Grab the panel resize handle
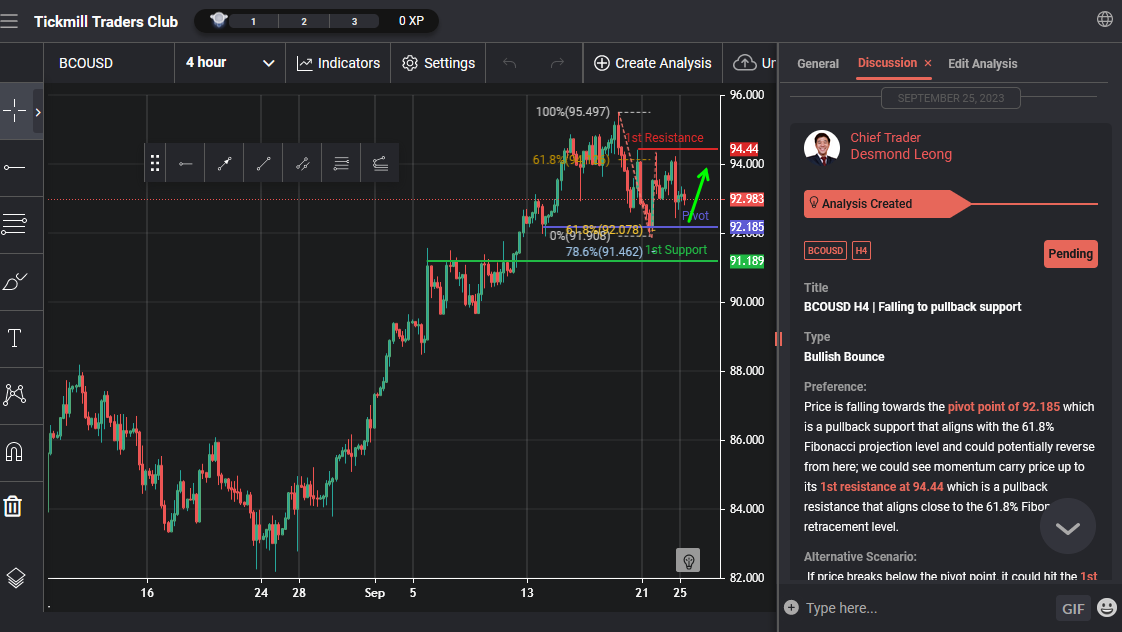The height and width of the screenshot is (632, 1122). tap(778, 339)
